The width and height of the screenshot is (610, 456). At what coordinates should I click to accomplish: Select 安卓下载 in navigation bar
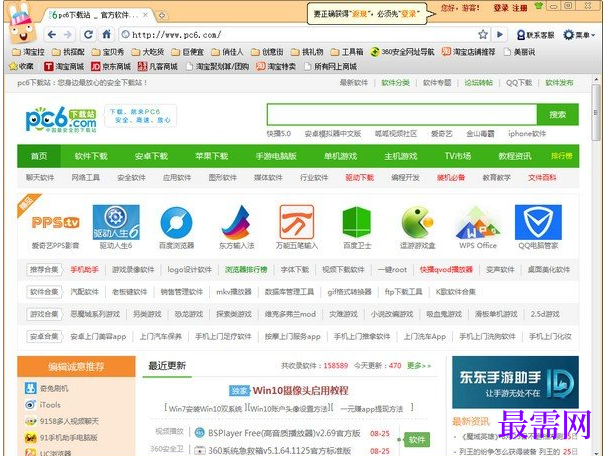pos(151,156)
